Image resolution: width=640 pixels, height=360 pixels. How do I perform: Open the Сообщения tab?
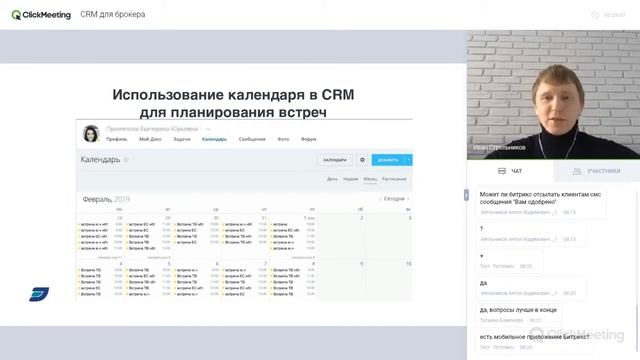click(252, 139)
